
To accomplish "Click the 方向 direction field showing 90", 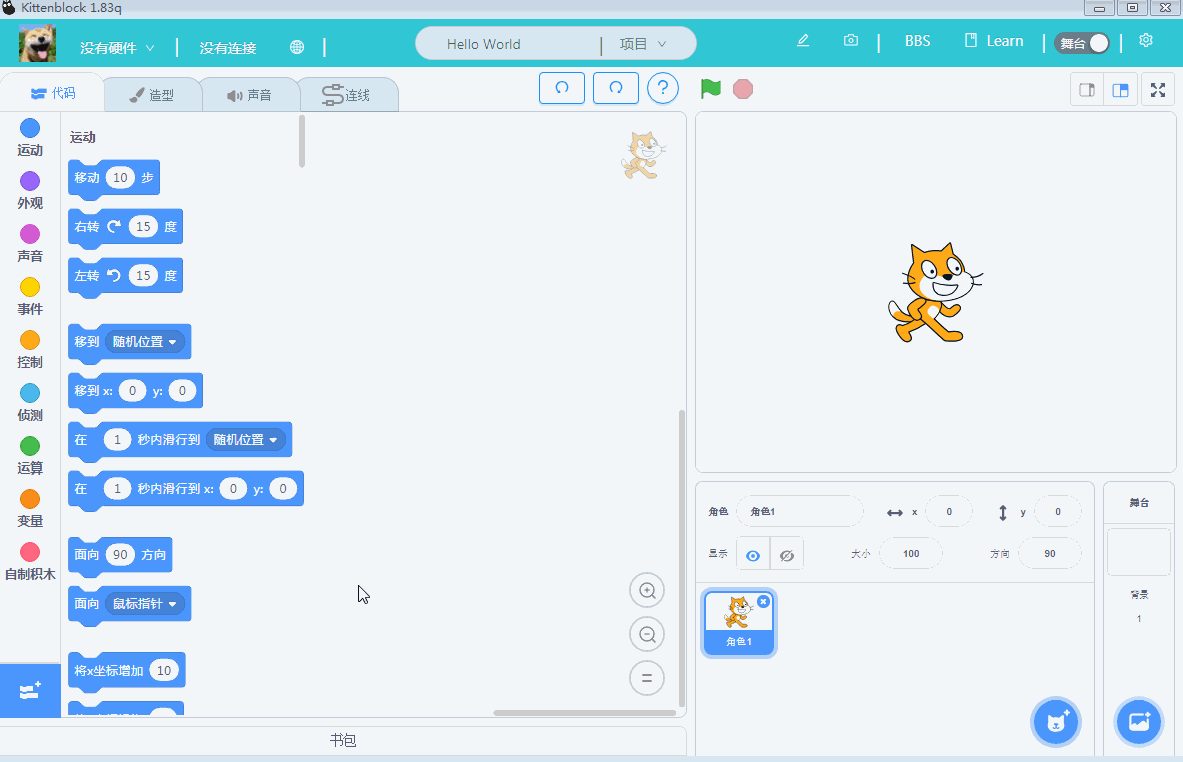I will (1050, 554).
